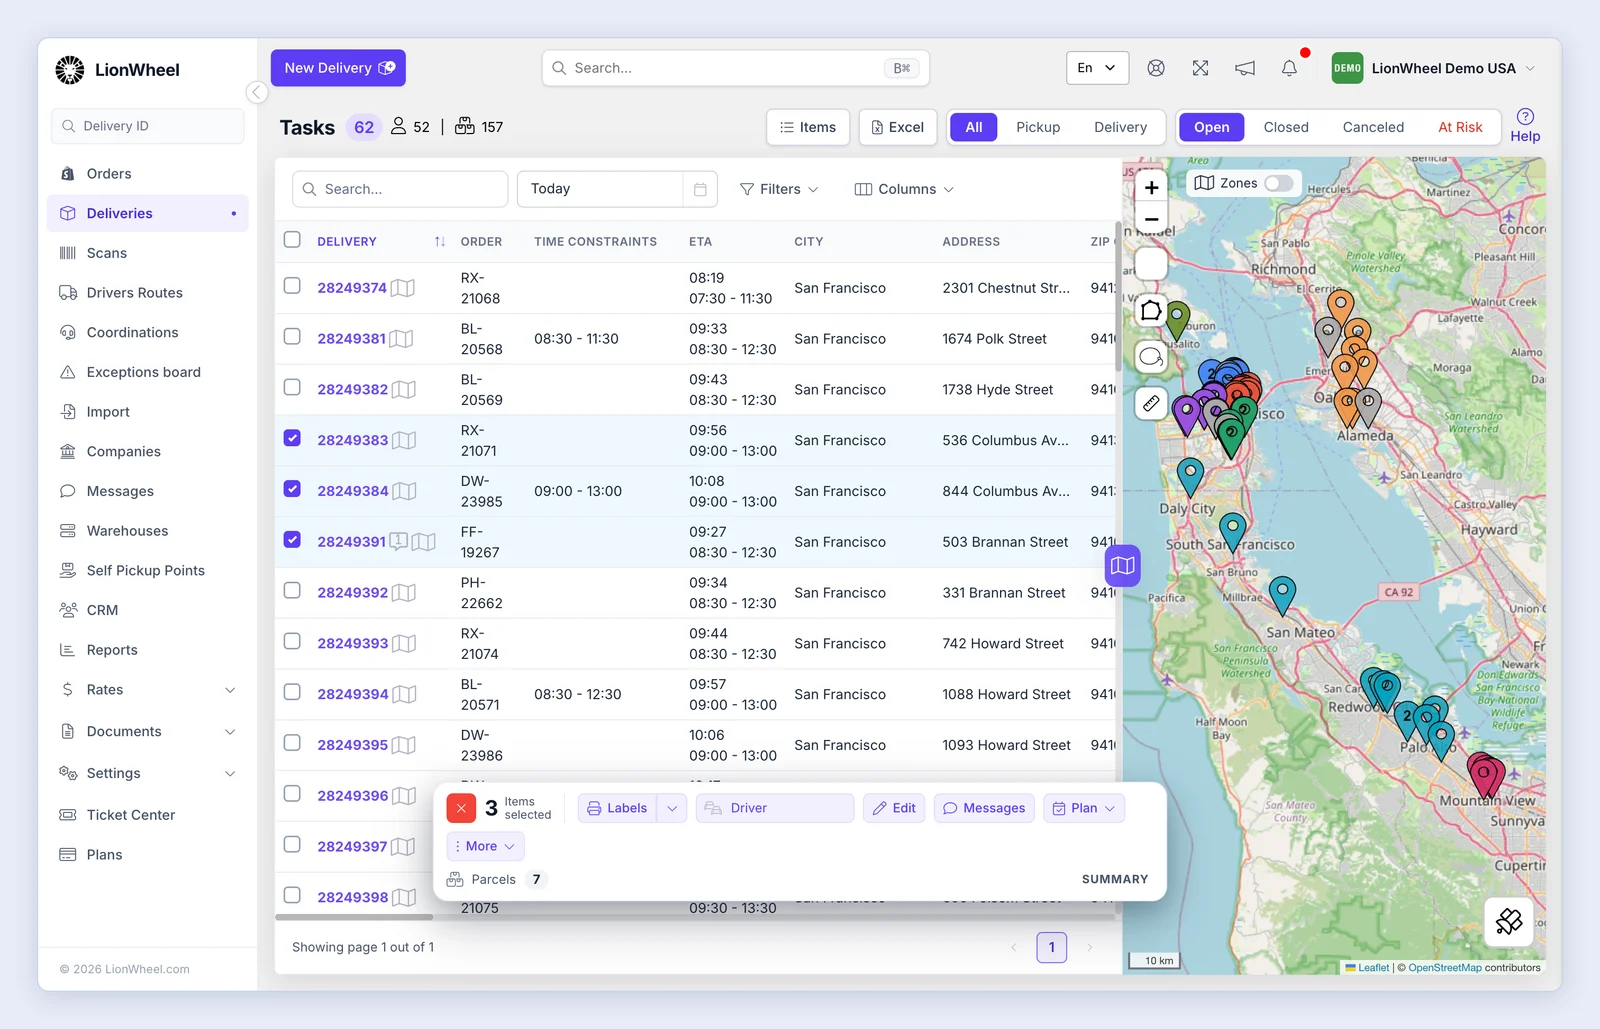Screen dimensions: 1600x1029
Task: Switch to the Pickup tab
Action: point(1038,127)
